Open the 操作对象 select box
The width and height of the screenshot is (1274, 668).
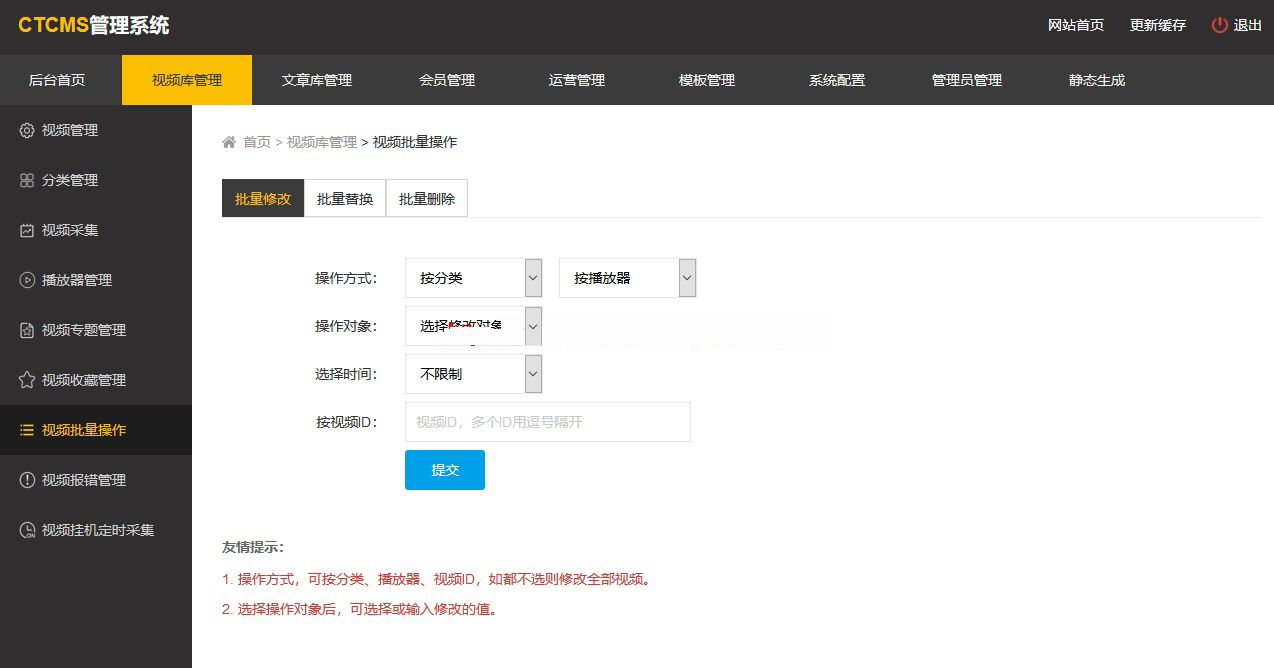(473, 326)
